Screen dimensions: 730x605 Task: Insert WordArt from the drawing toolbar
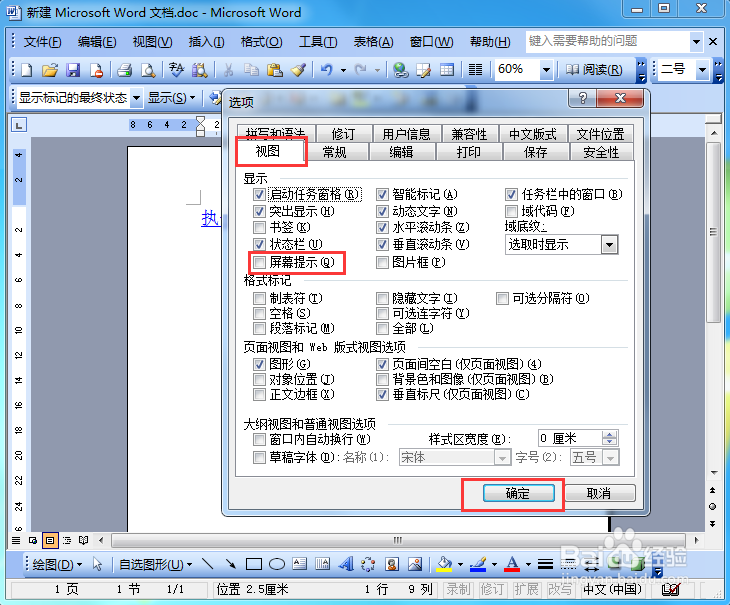pyautogui.click(x=346, y=565)
